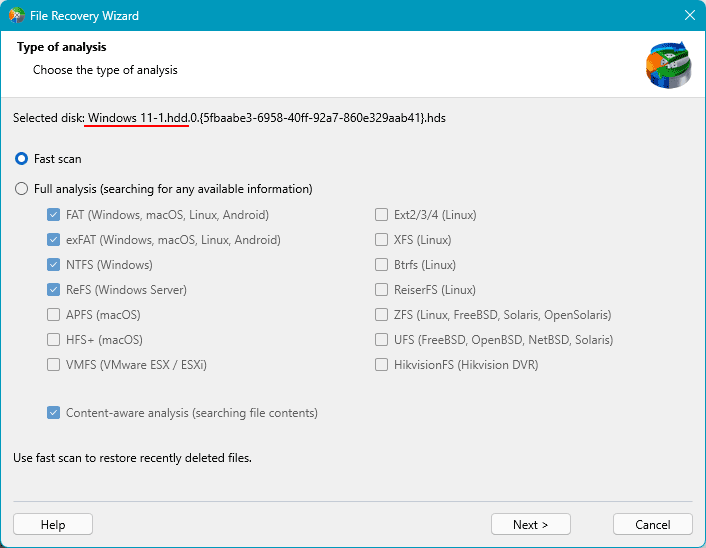Cancel the File Recovery Wizard
Screen dimensions: 706x548
click(x=653, y=524)
